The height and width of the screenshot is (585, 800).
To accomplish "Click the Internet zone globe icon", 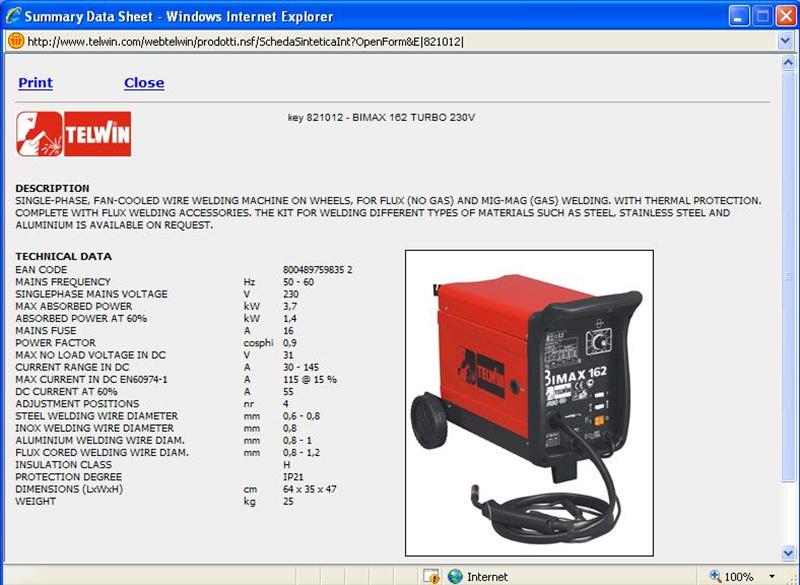I will 455,576.
